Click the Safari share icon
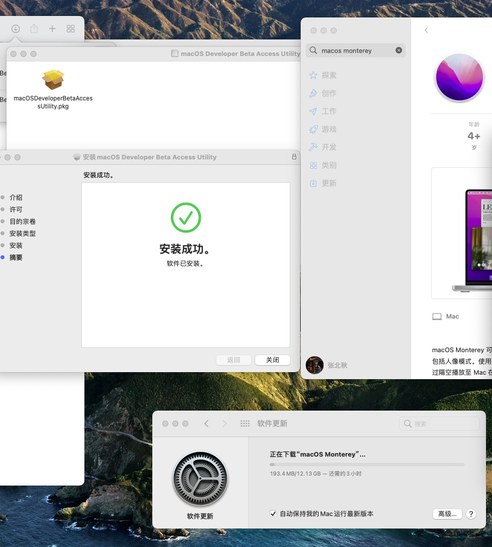Image resolution: width=492 pixels, height=547 pixels. [x=34, y=28]
